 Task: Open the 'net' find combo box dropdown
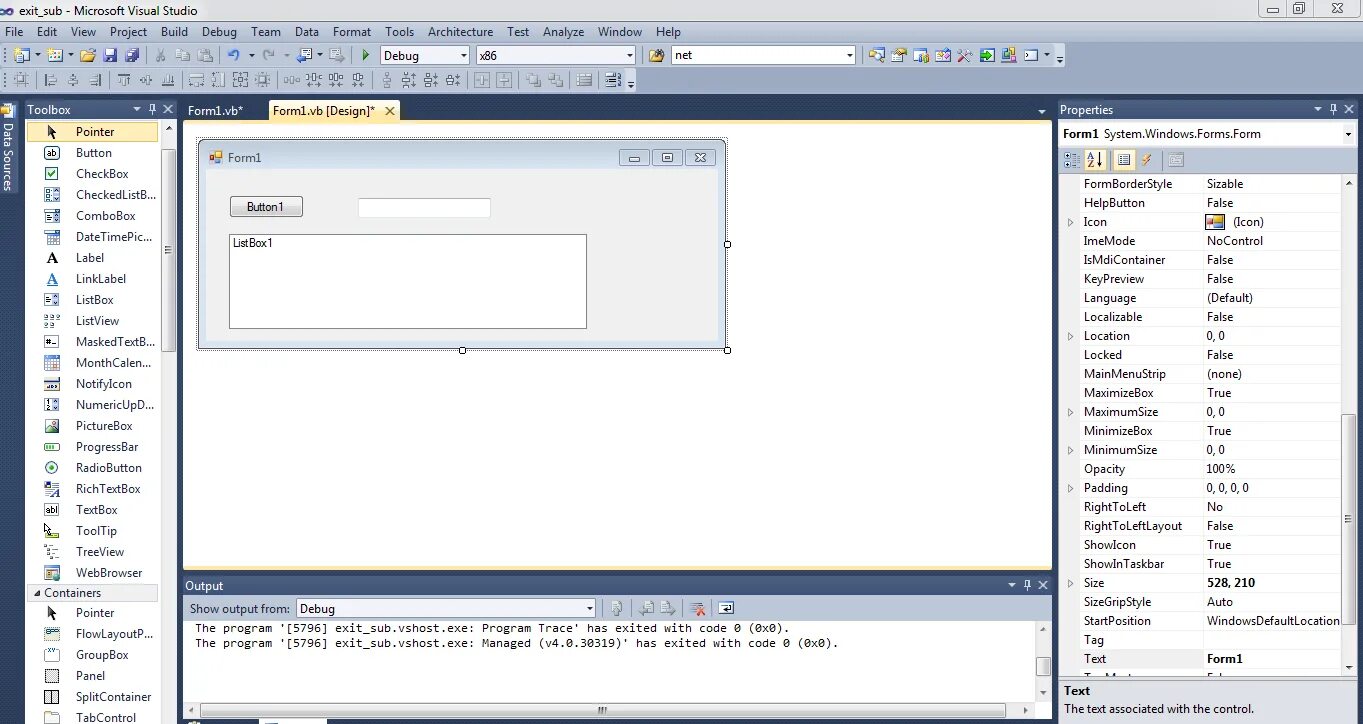click(849, 55)
